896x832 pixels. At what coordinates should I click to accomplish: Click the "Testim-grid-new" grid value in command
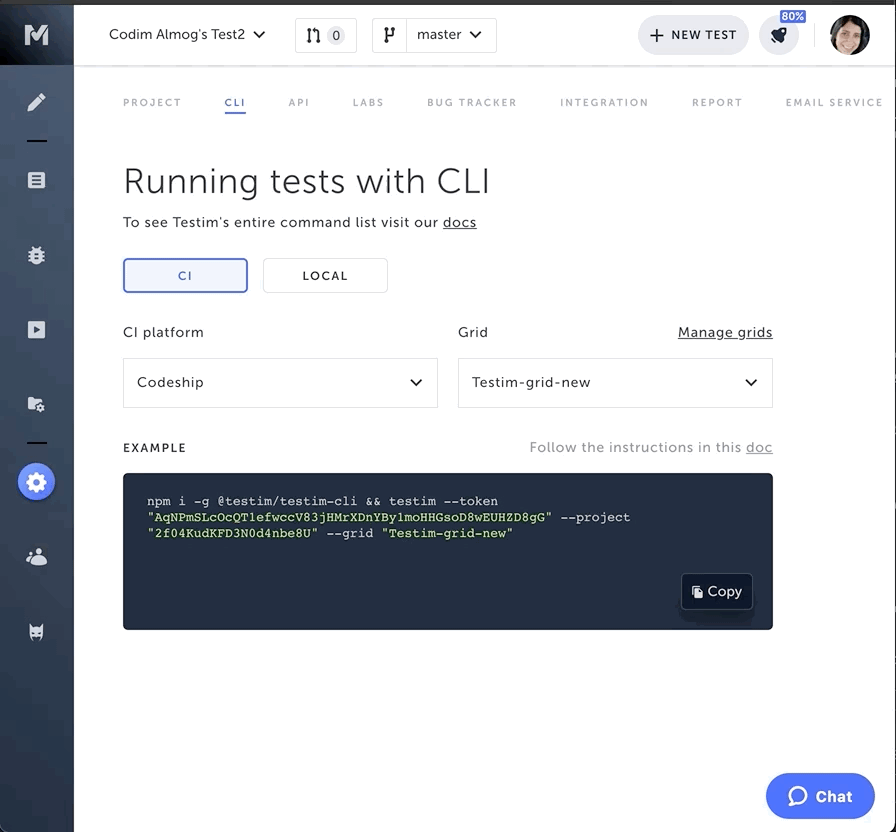pyautogui.click(x=447, y=533)
